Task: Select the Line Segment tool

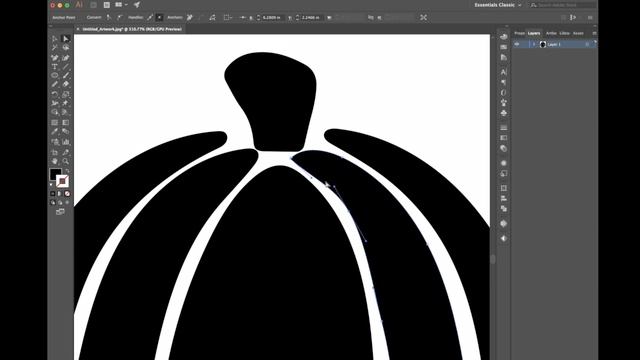Action: tap(66, 67)
